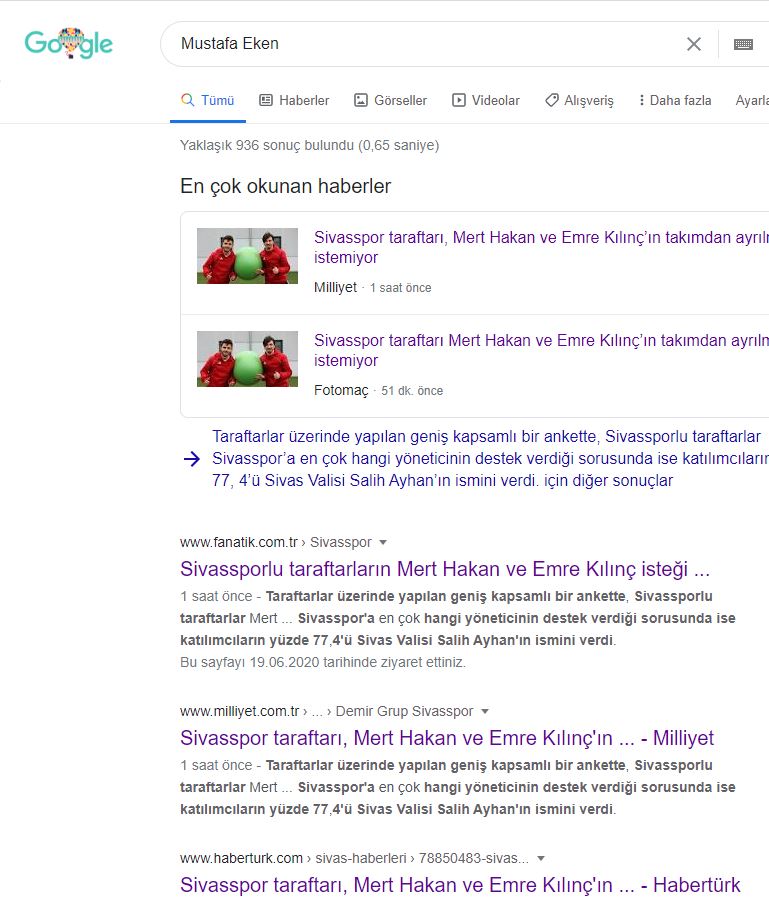Expand the fanatik.com.tr result dropdown arrow
The height and width of the screenshot is (902, 769).
coord(383,542)
